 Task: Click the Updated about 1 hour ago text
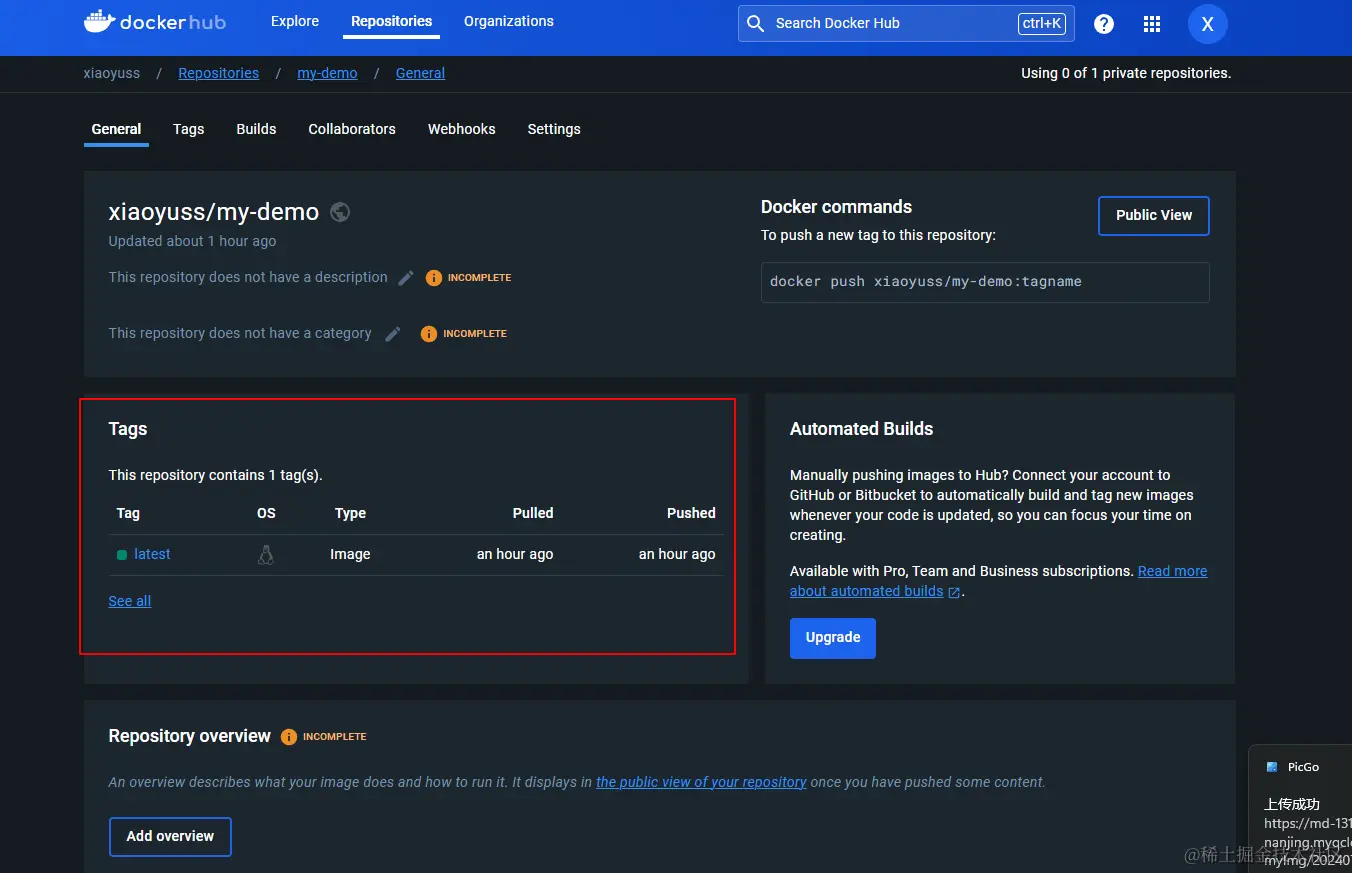coord(192,241)
